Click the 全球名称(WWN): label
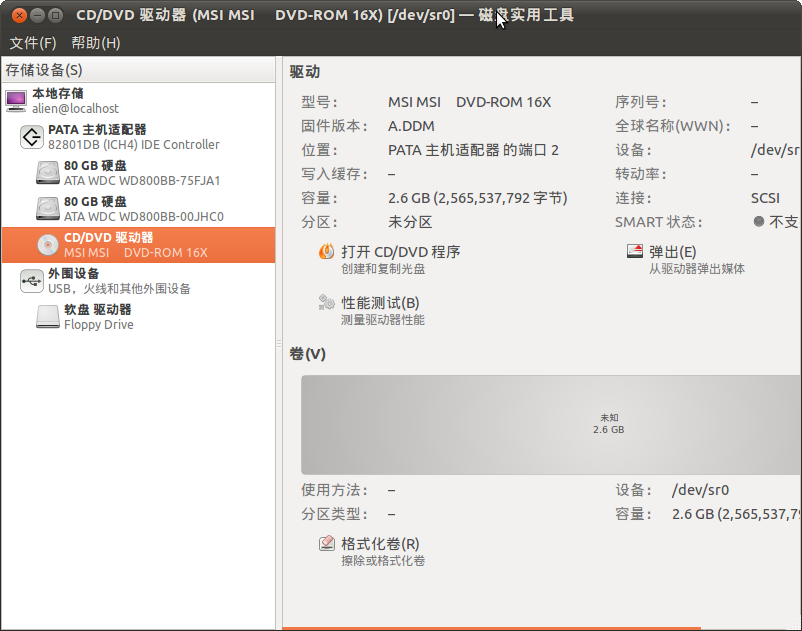 (x=673, y=126)
